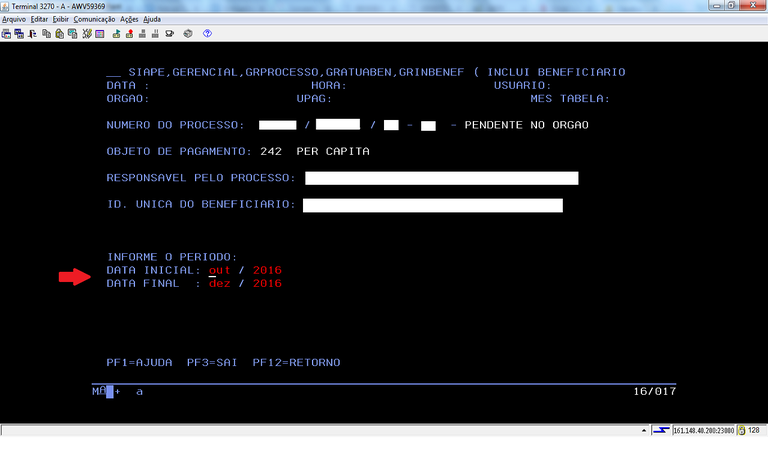Click the 'PENDENTE NO ORGAO' status text
The image size is (768, 456).
point(527,125)
